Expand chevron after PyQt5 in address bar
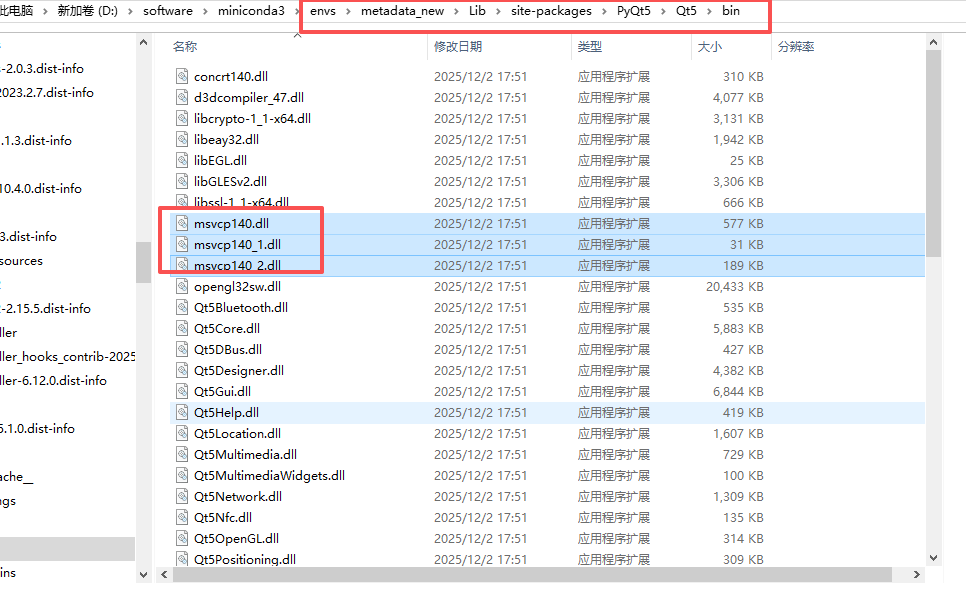966x589 pixels. click(x=663, y=12)
